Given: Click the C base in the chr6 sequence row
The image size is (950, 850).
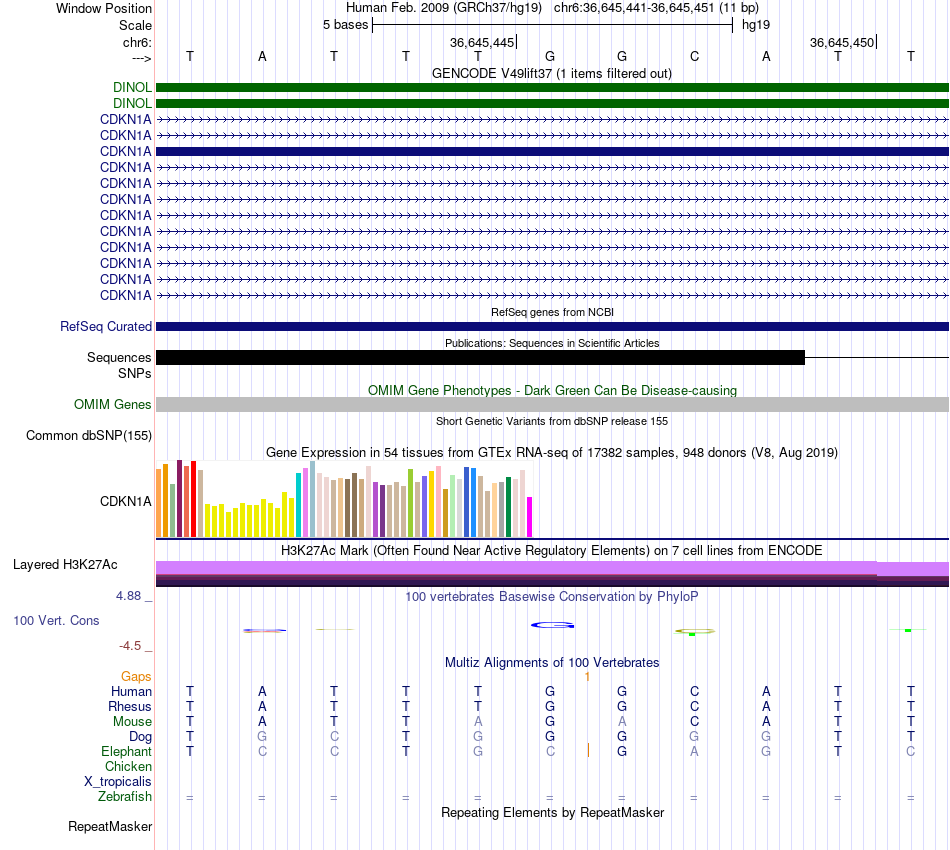Looking at the screenshot, I should click(x=694, y=56).
